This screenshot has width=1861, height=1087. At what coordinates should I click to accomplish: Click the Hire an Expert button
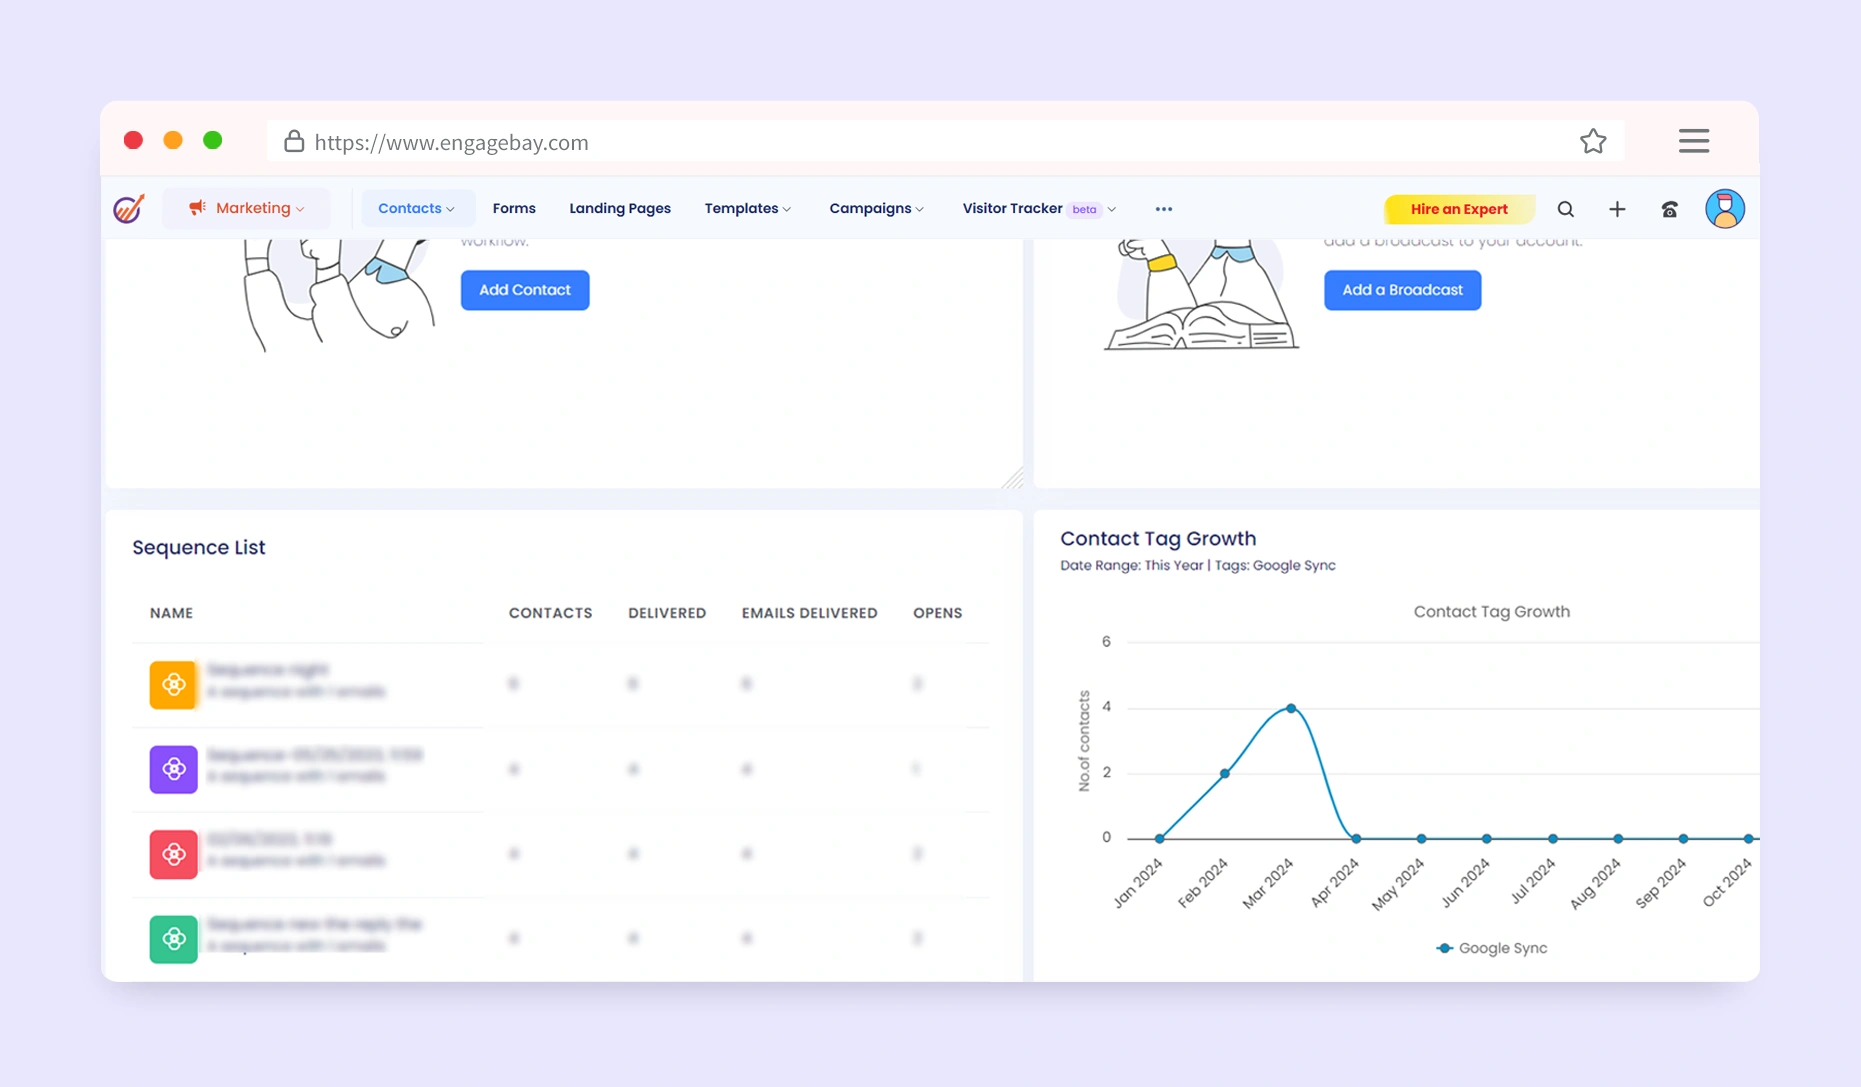tap(1458, 209)
